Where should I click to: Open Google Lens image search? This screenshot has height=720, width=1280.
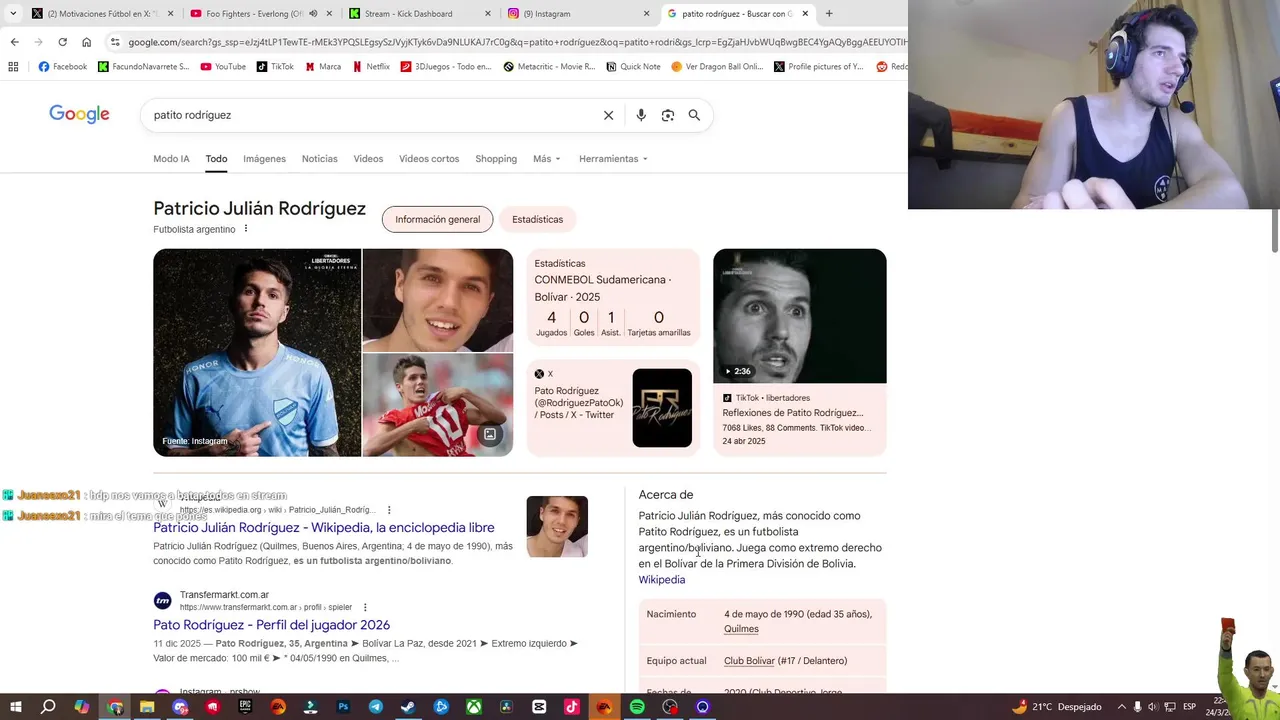668,115
